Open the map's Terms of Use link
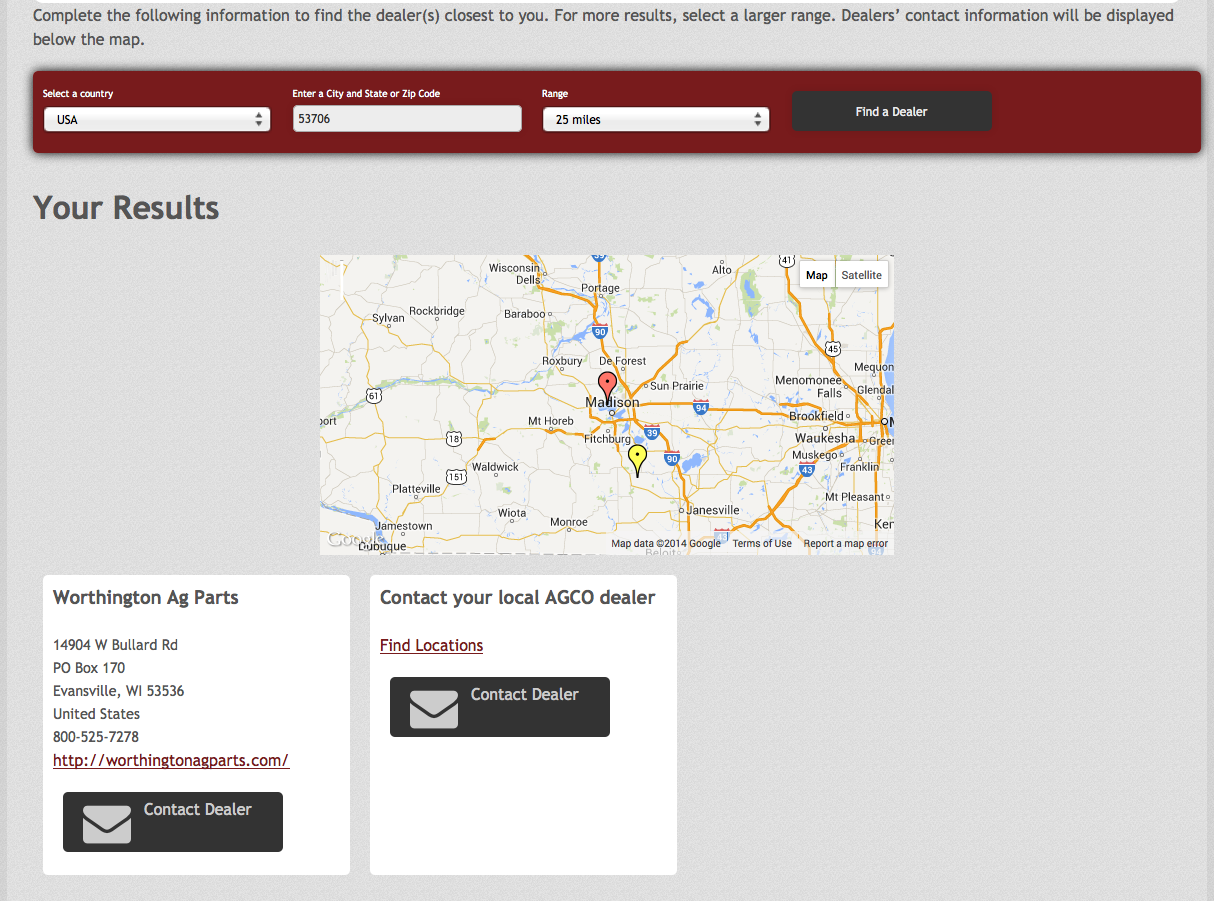 (x=762, y=544)
